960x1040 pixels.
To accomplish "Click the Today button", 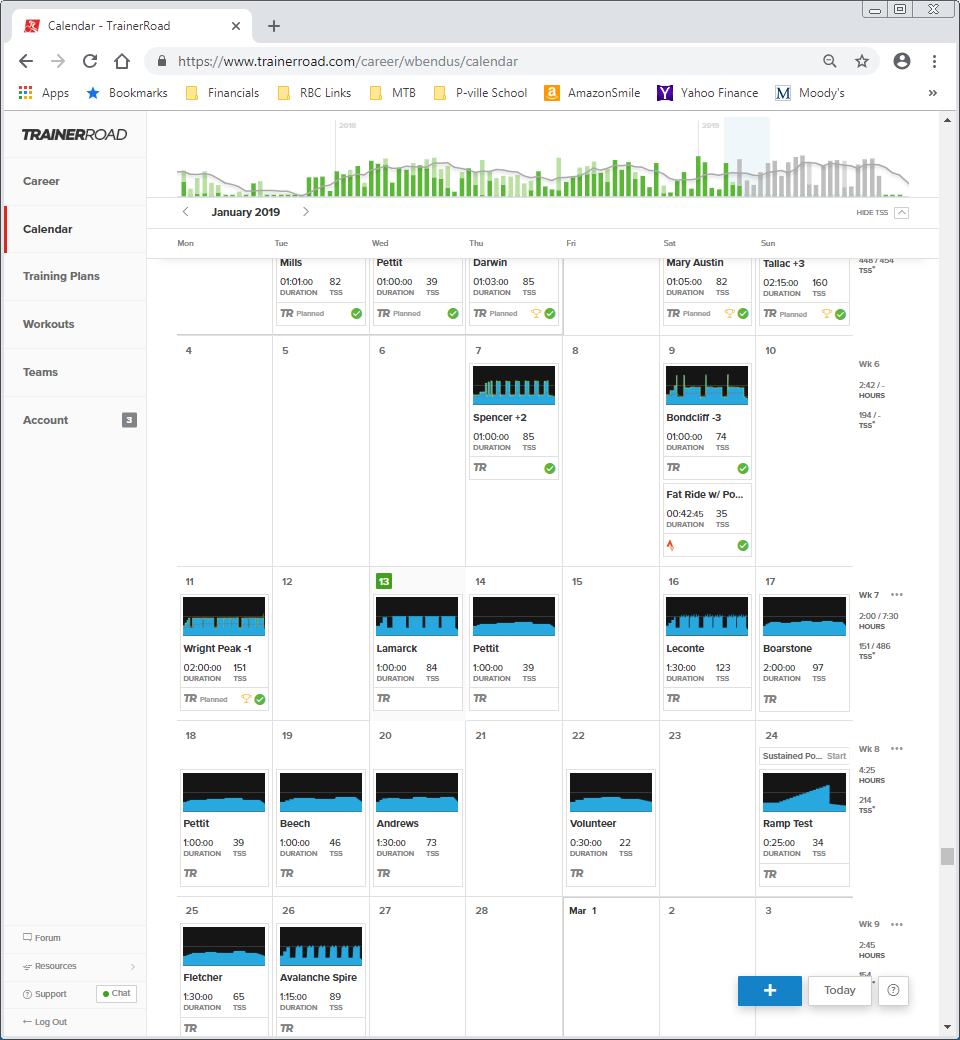I will pos(839,990).
